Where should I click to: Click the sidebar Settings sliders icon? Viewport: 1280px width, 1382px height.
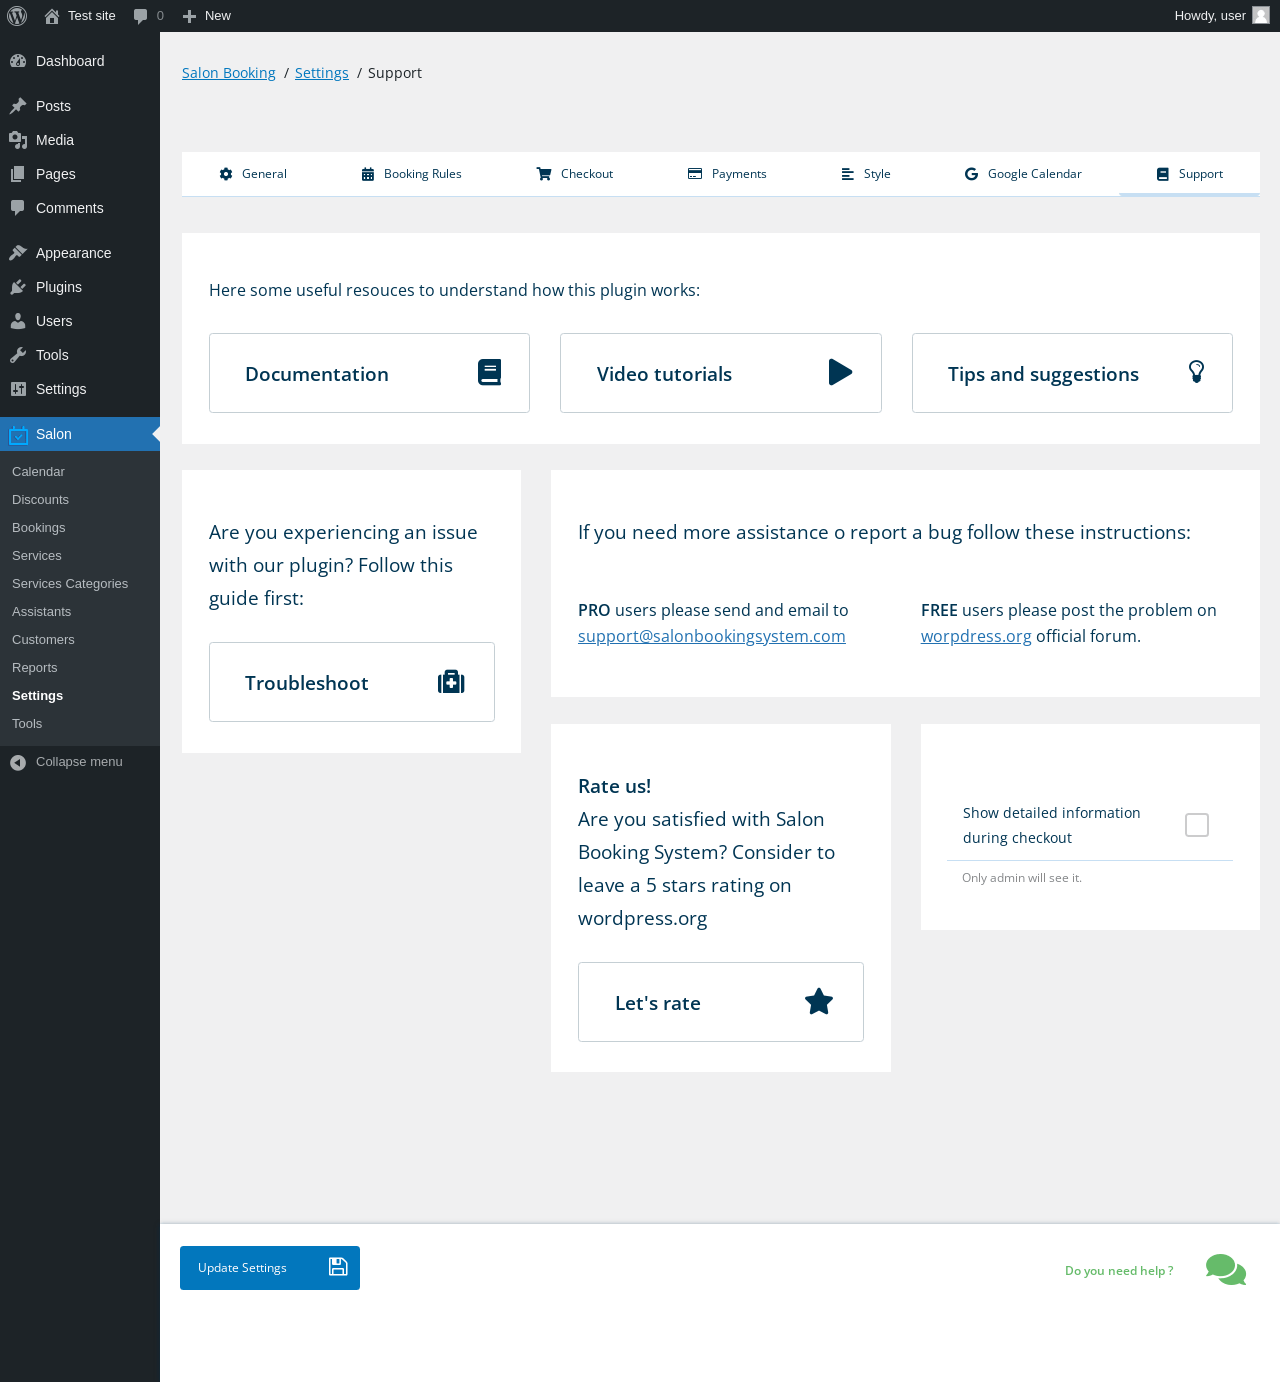[x=18, y=389]
